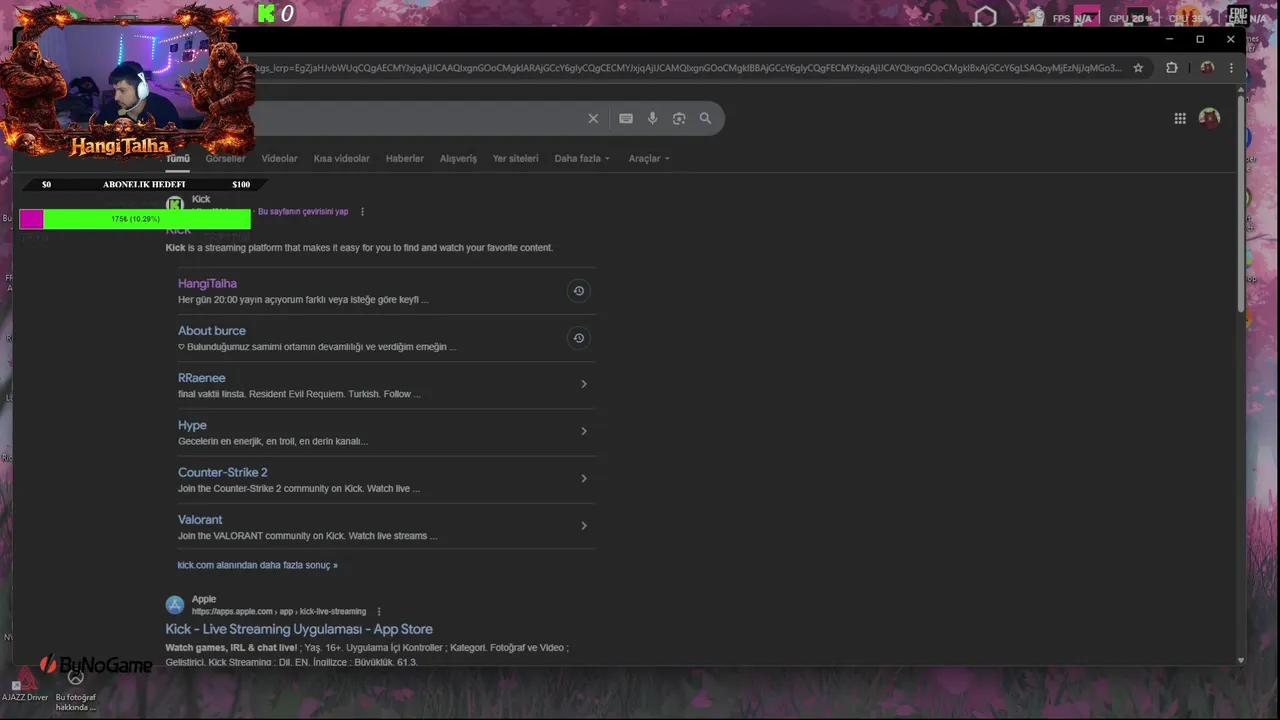The width and height of the screenshot is (1280, 720).
Task: Click Bu sayfanın çevirisini yap link
Action: (x=303, y=212)
